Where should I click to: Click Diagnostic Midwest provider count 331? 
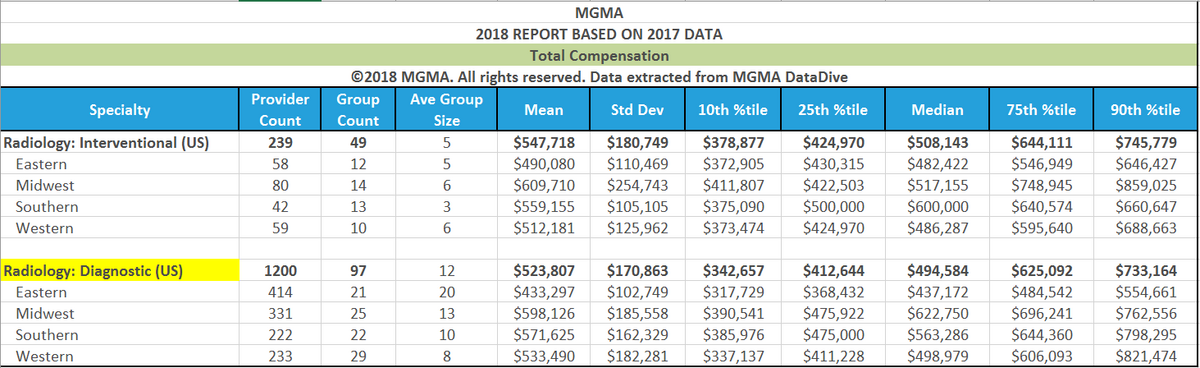(x=281, y=314)
